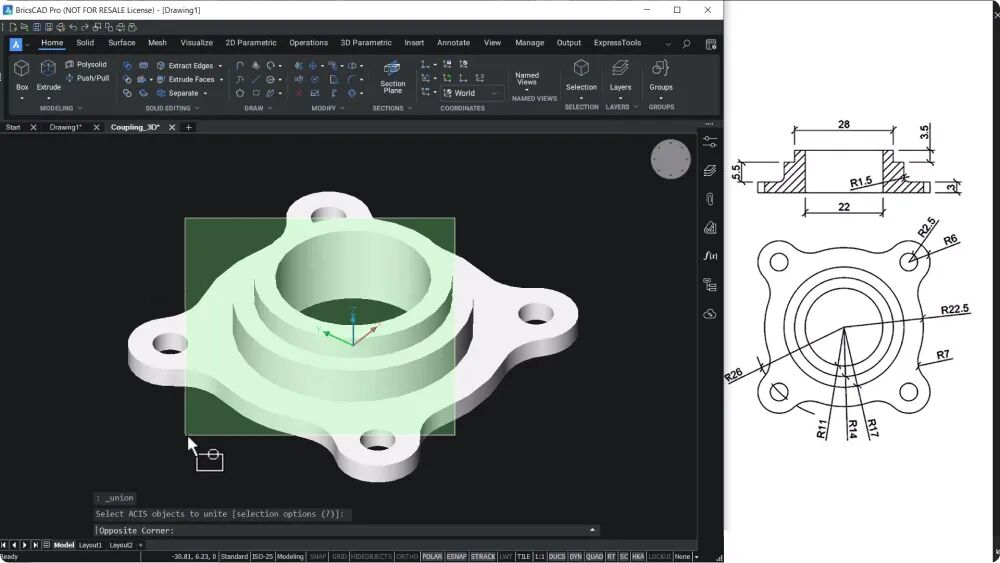Open the side panel Layers stack icon

[710, 170]
